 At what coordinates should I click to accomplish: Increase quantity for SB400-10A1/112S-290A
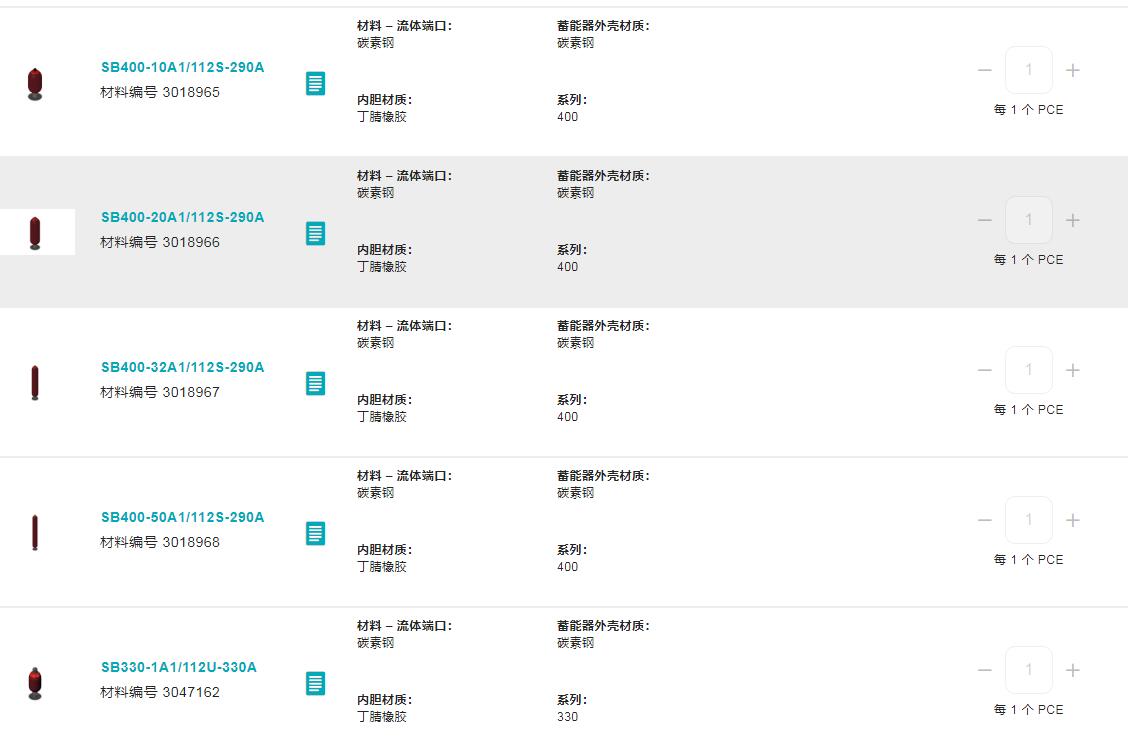point(1073,70)
